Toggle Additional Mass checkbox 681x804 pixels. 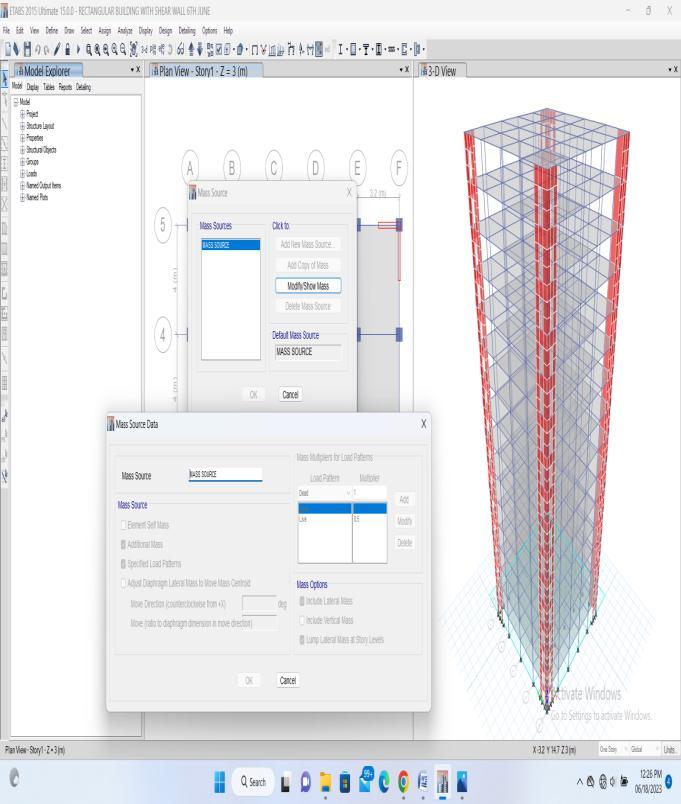(x=123, y=544)
